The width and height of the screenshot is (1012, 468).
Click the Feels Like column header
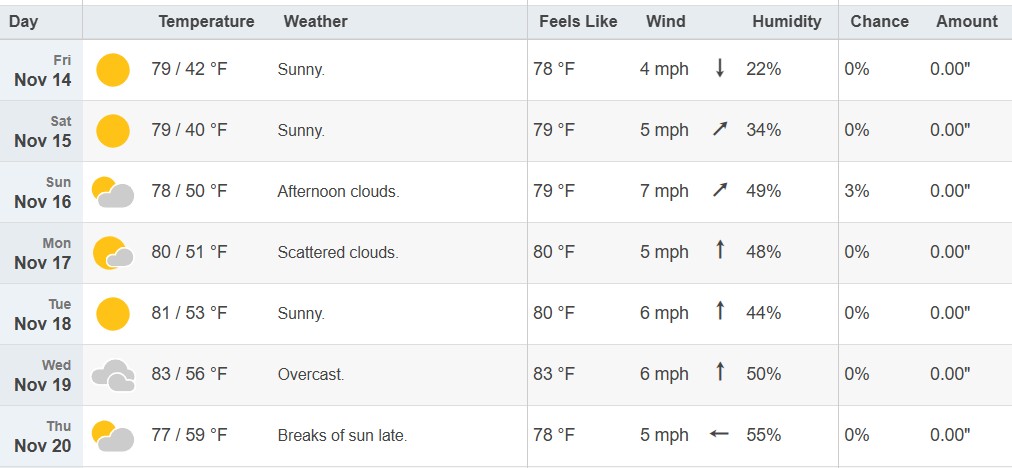click(578, 21)
